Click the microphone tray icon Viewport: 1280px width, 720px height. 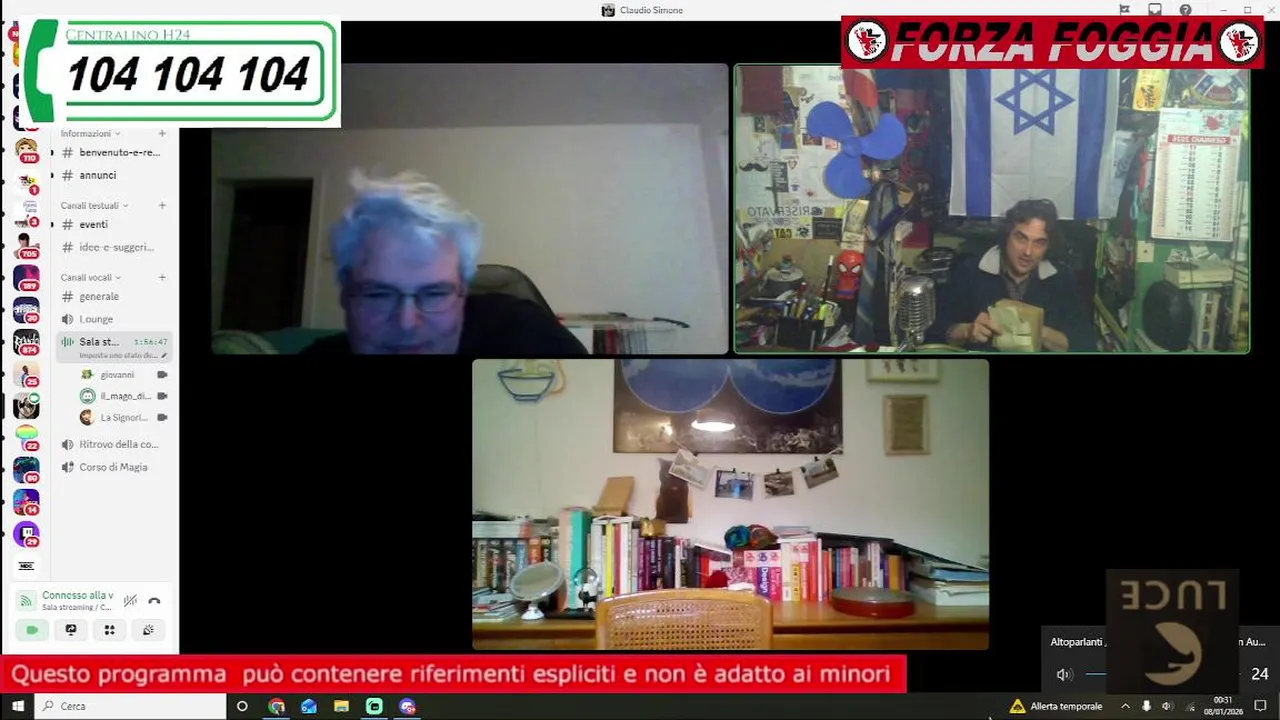click(x=1146, y=706)
